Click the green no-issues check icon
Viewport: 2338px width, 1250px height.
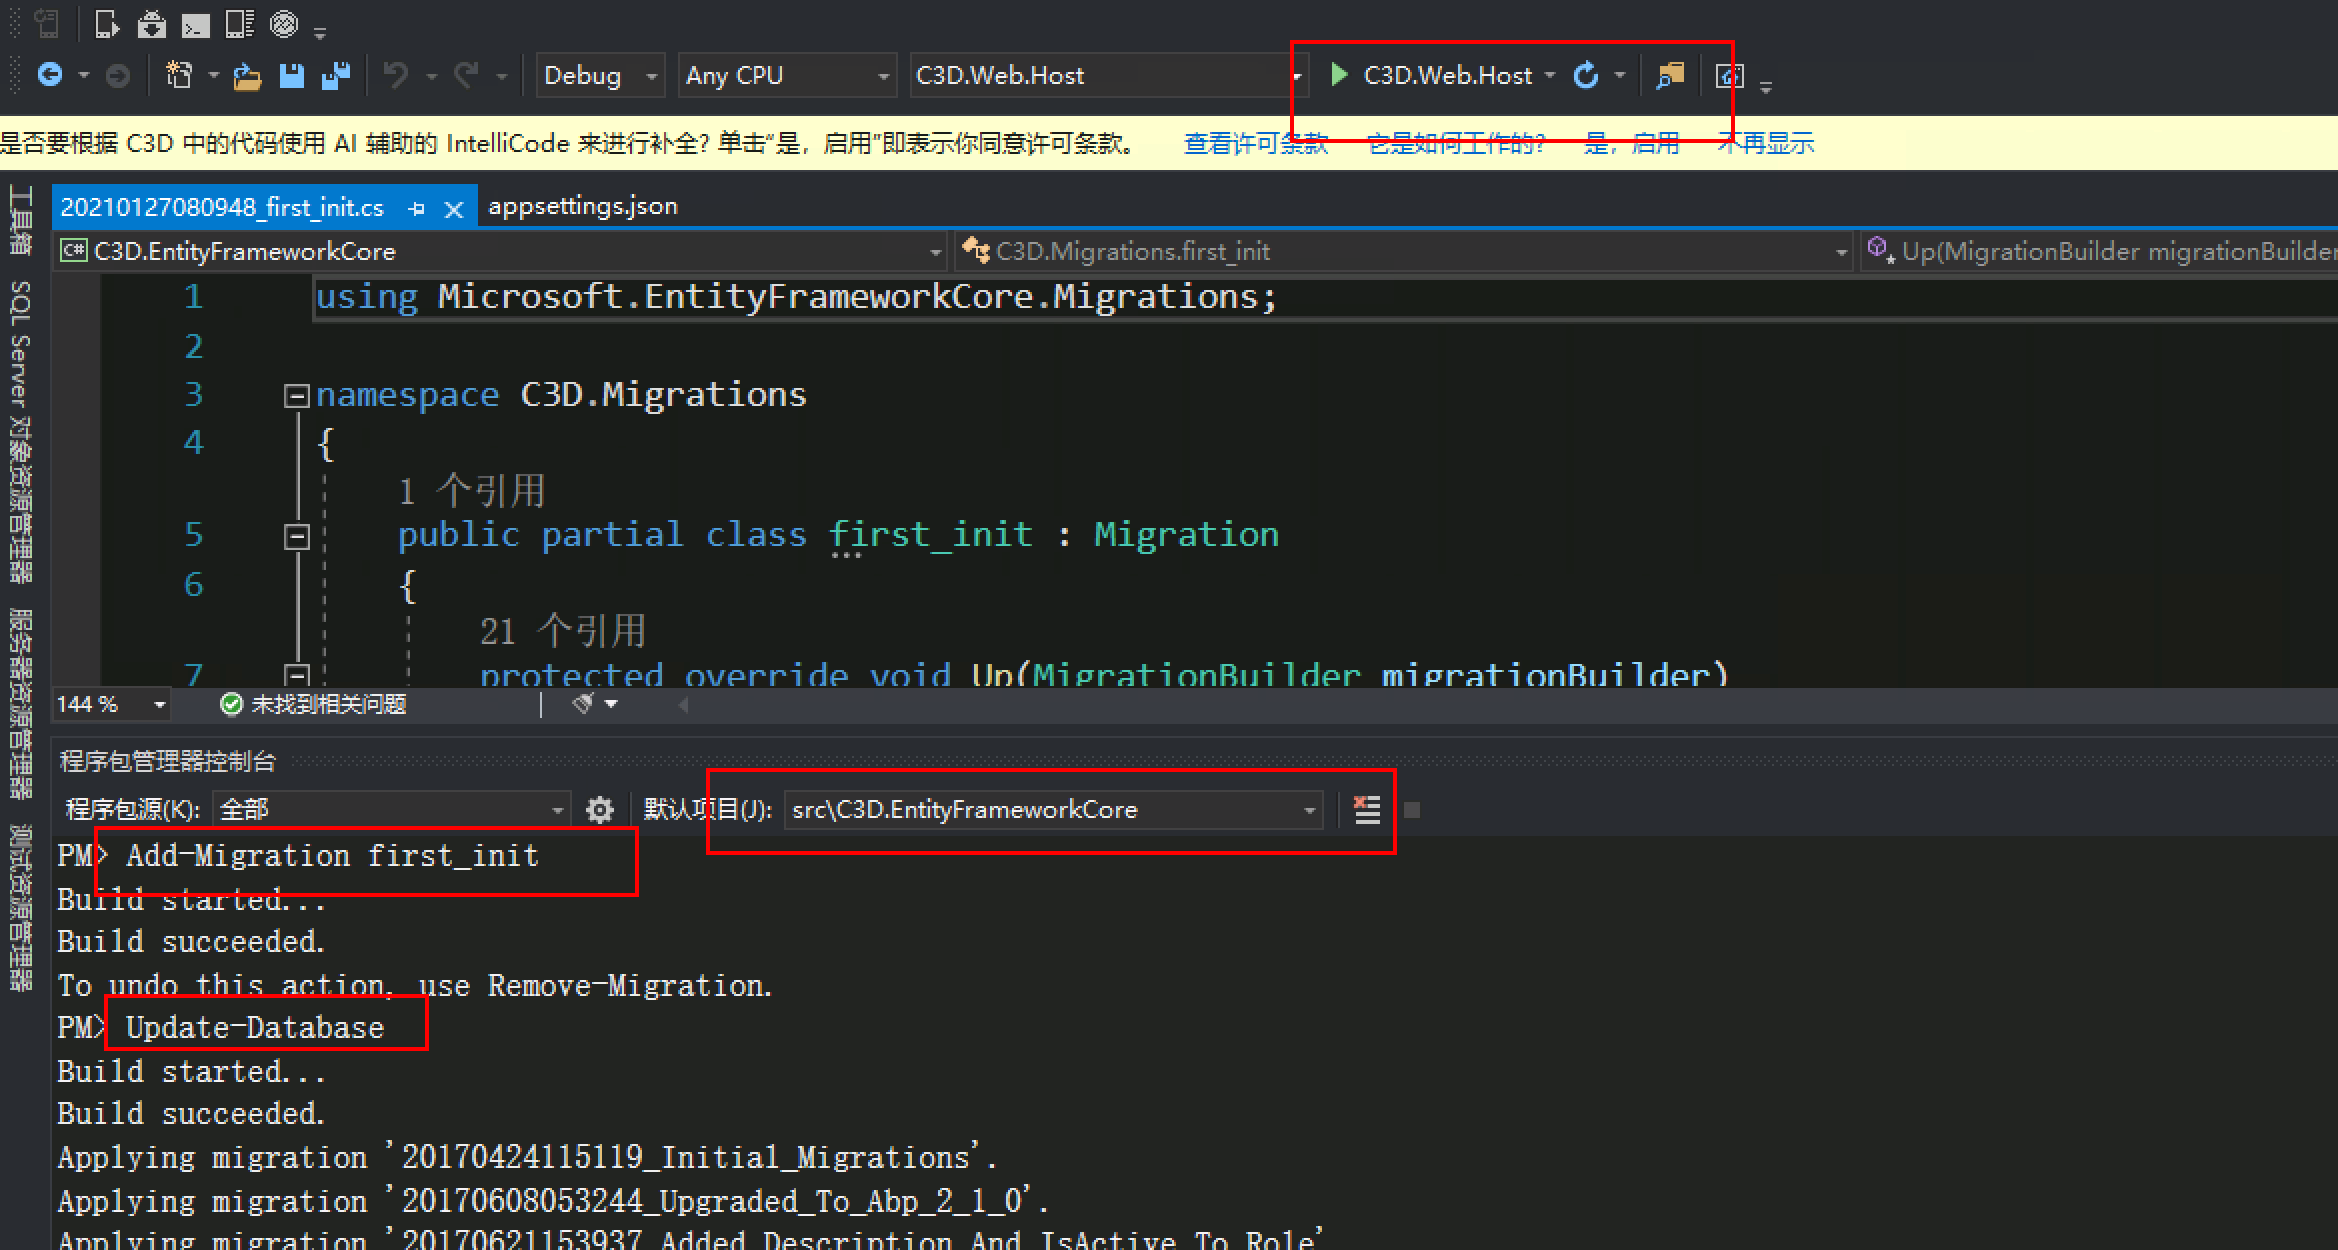click(231, 704)
